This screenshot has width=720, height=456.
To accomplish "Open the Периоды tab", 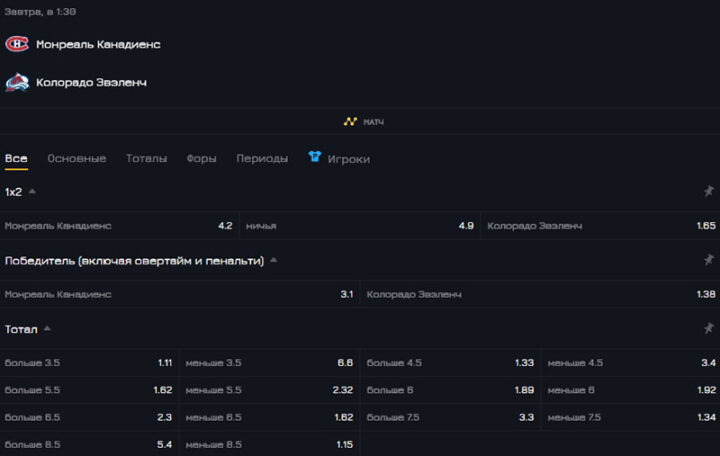I will [262, 159].
